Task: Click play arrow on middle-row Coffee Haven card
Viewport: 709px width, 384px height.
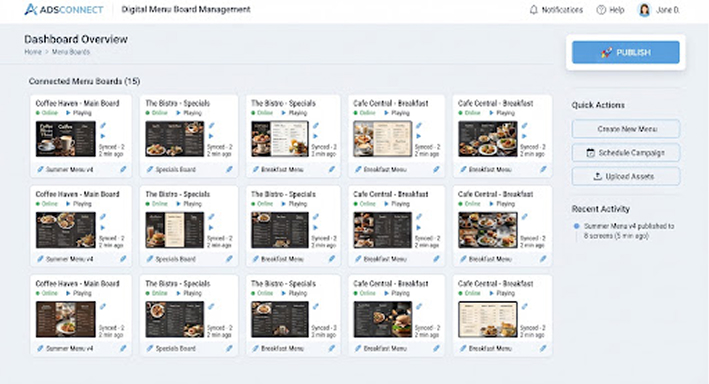Action: [103, 228]
